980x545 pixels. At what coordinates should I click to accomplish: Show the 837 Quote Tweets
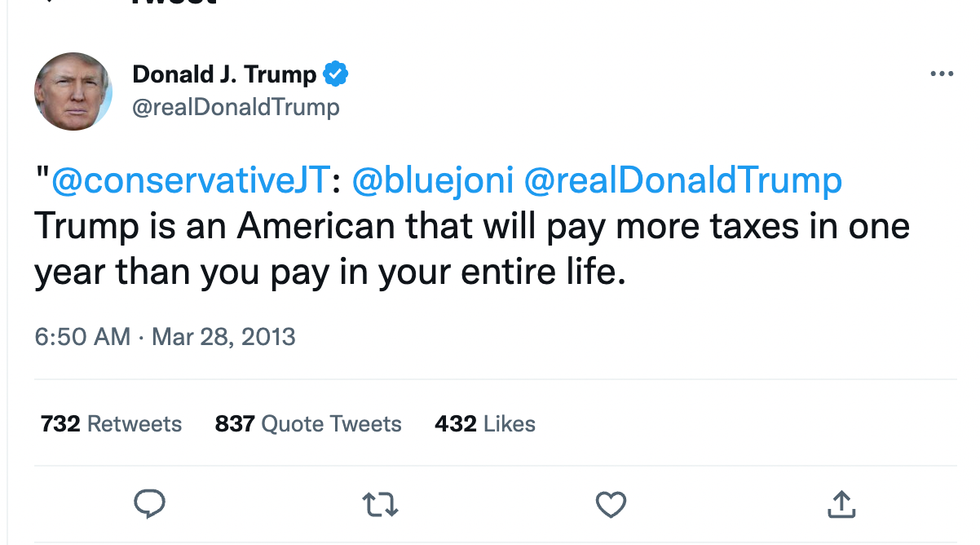point(308,424)
